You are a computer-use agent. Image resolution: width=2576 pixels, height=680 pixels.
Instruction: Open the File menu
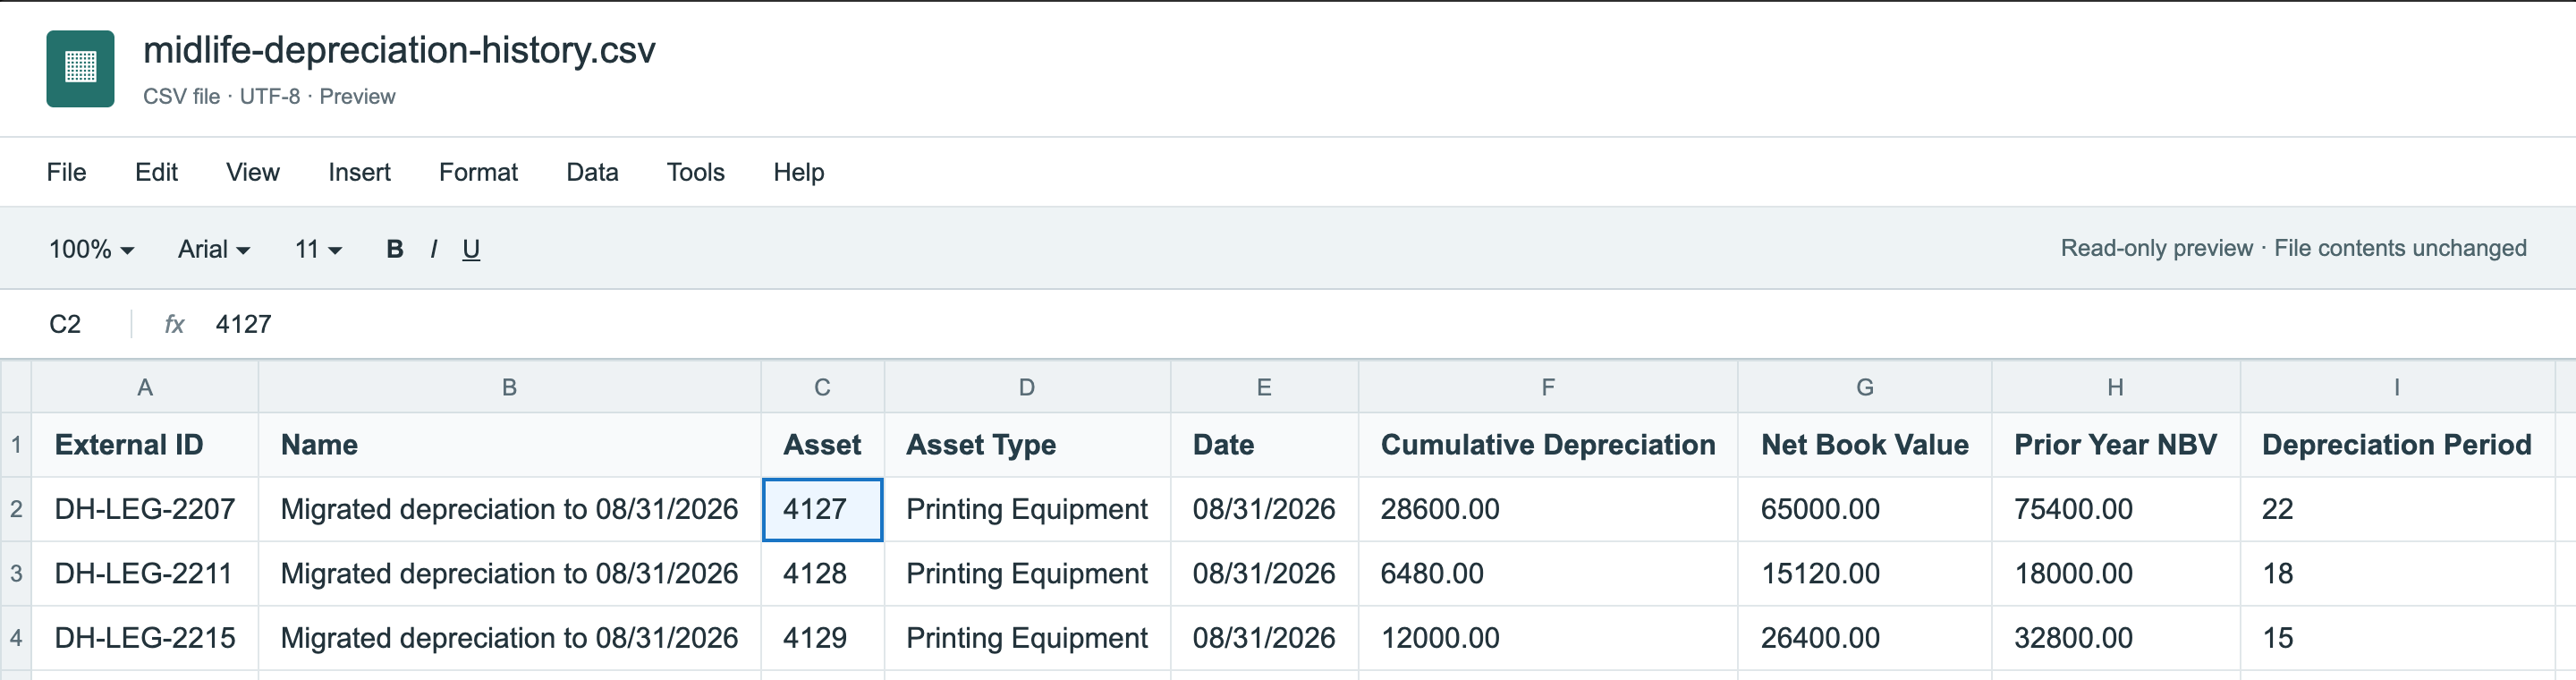(x=66, y=172)
